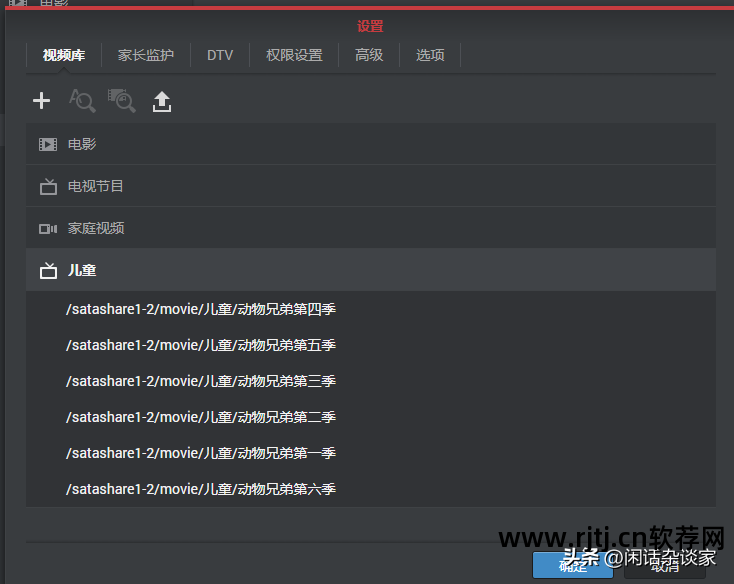
Task: Select the folder path 动物兄弟第六季
Action: (201, 489)
